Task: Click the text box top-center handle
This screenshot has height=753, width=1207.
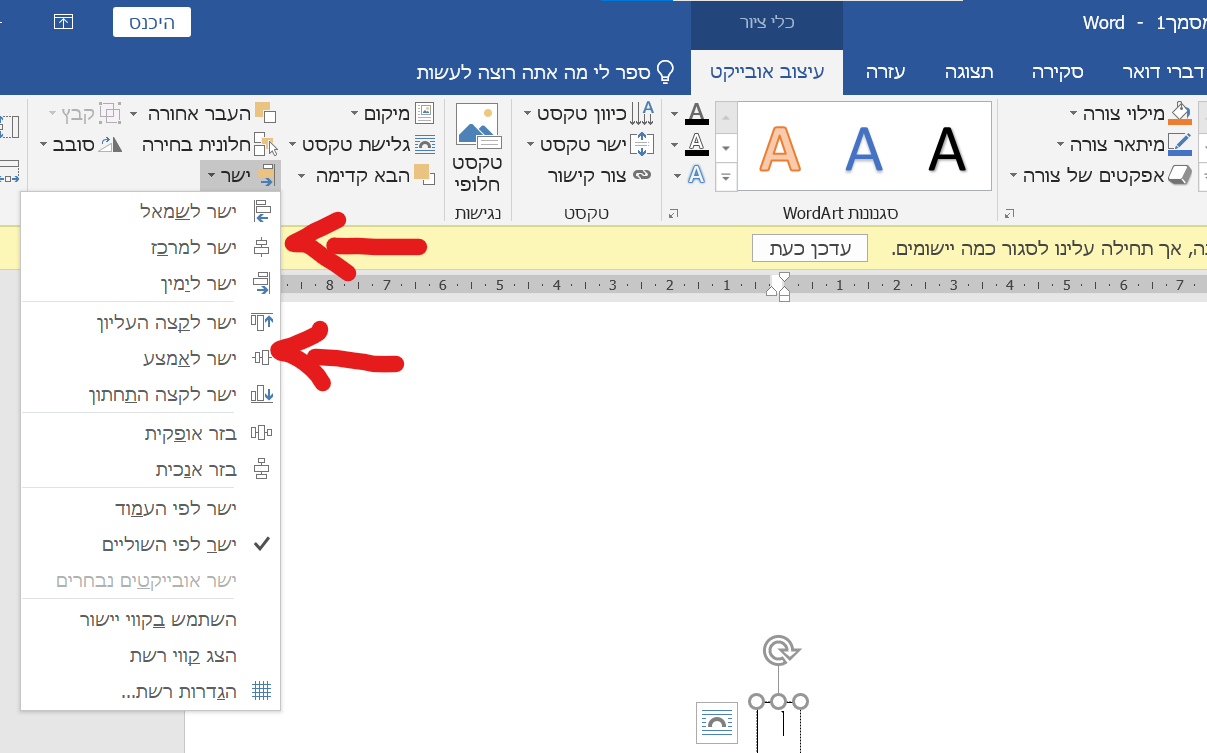Action: coord(778,702)
